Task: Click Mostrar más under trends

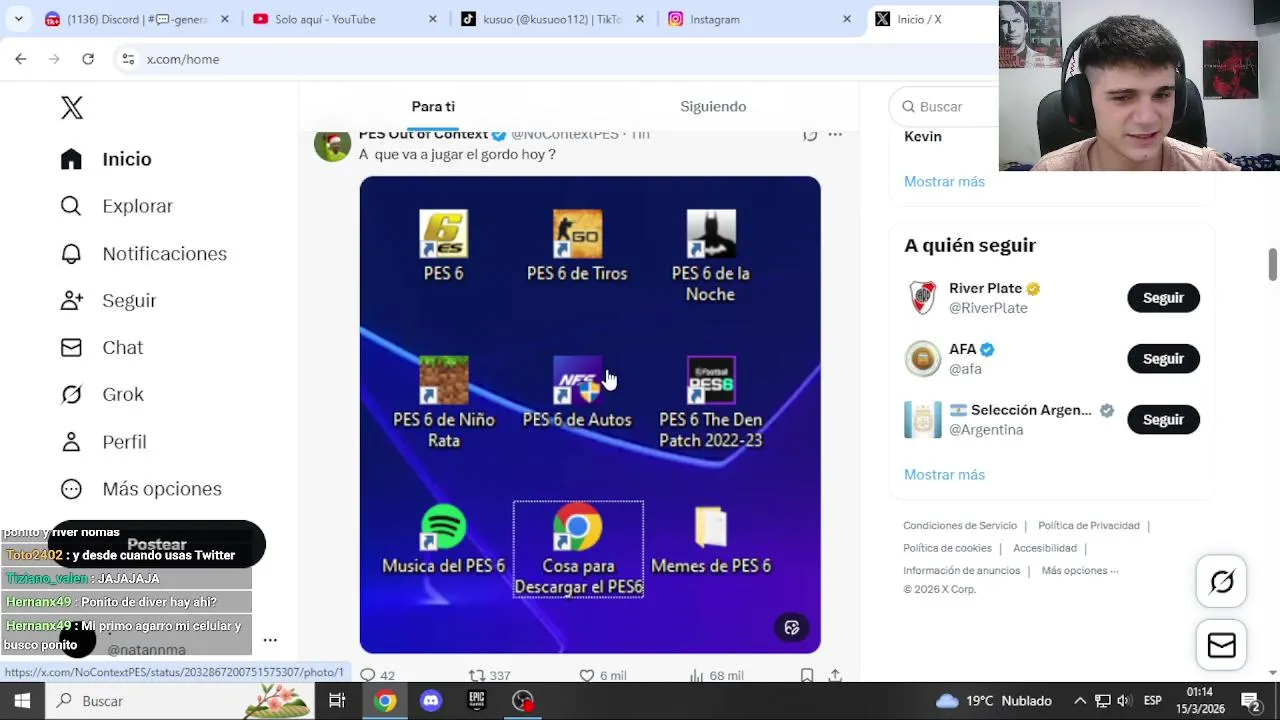Action: pyautogui.click(x=944, y=182)
